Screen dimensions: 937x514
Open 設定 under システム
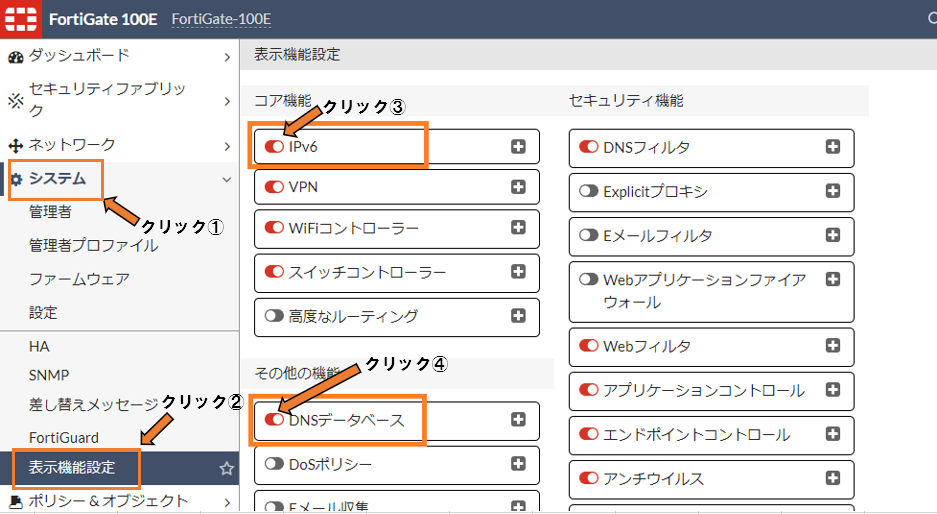click(43, 313)
